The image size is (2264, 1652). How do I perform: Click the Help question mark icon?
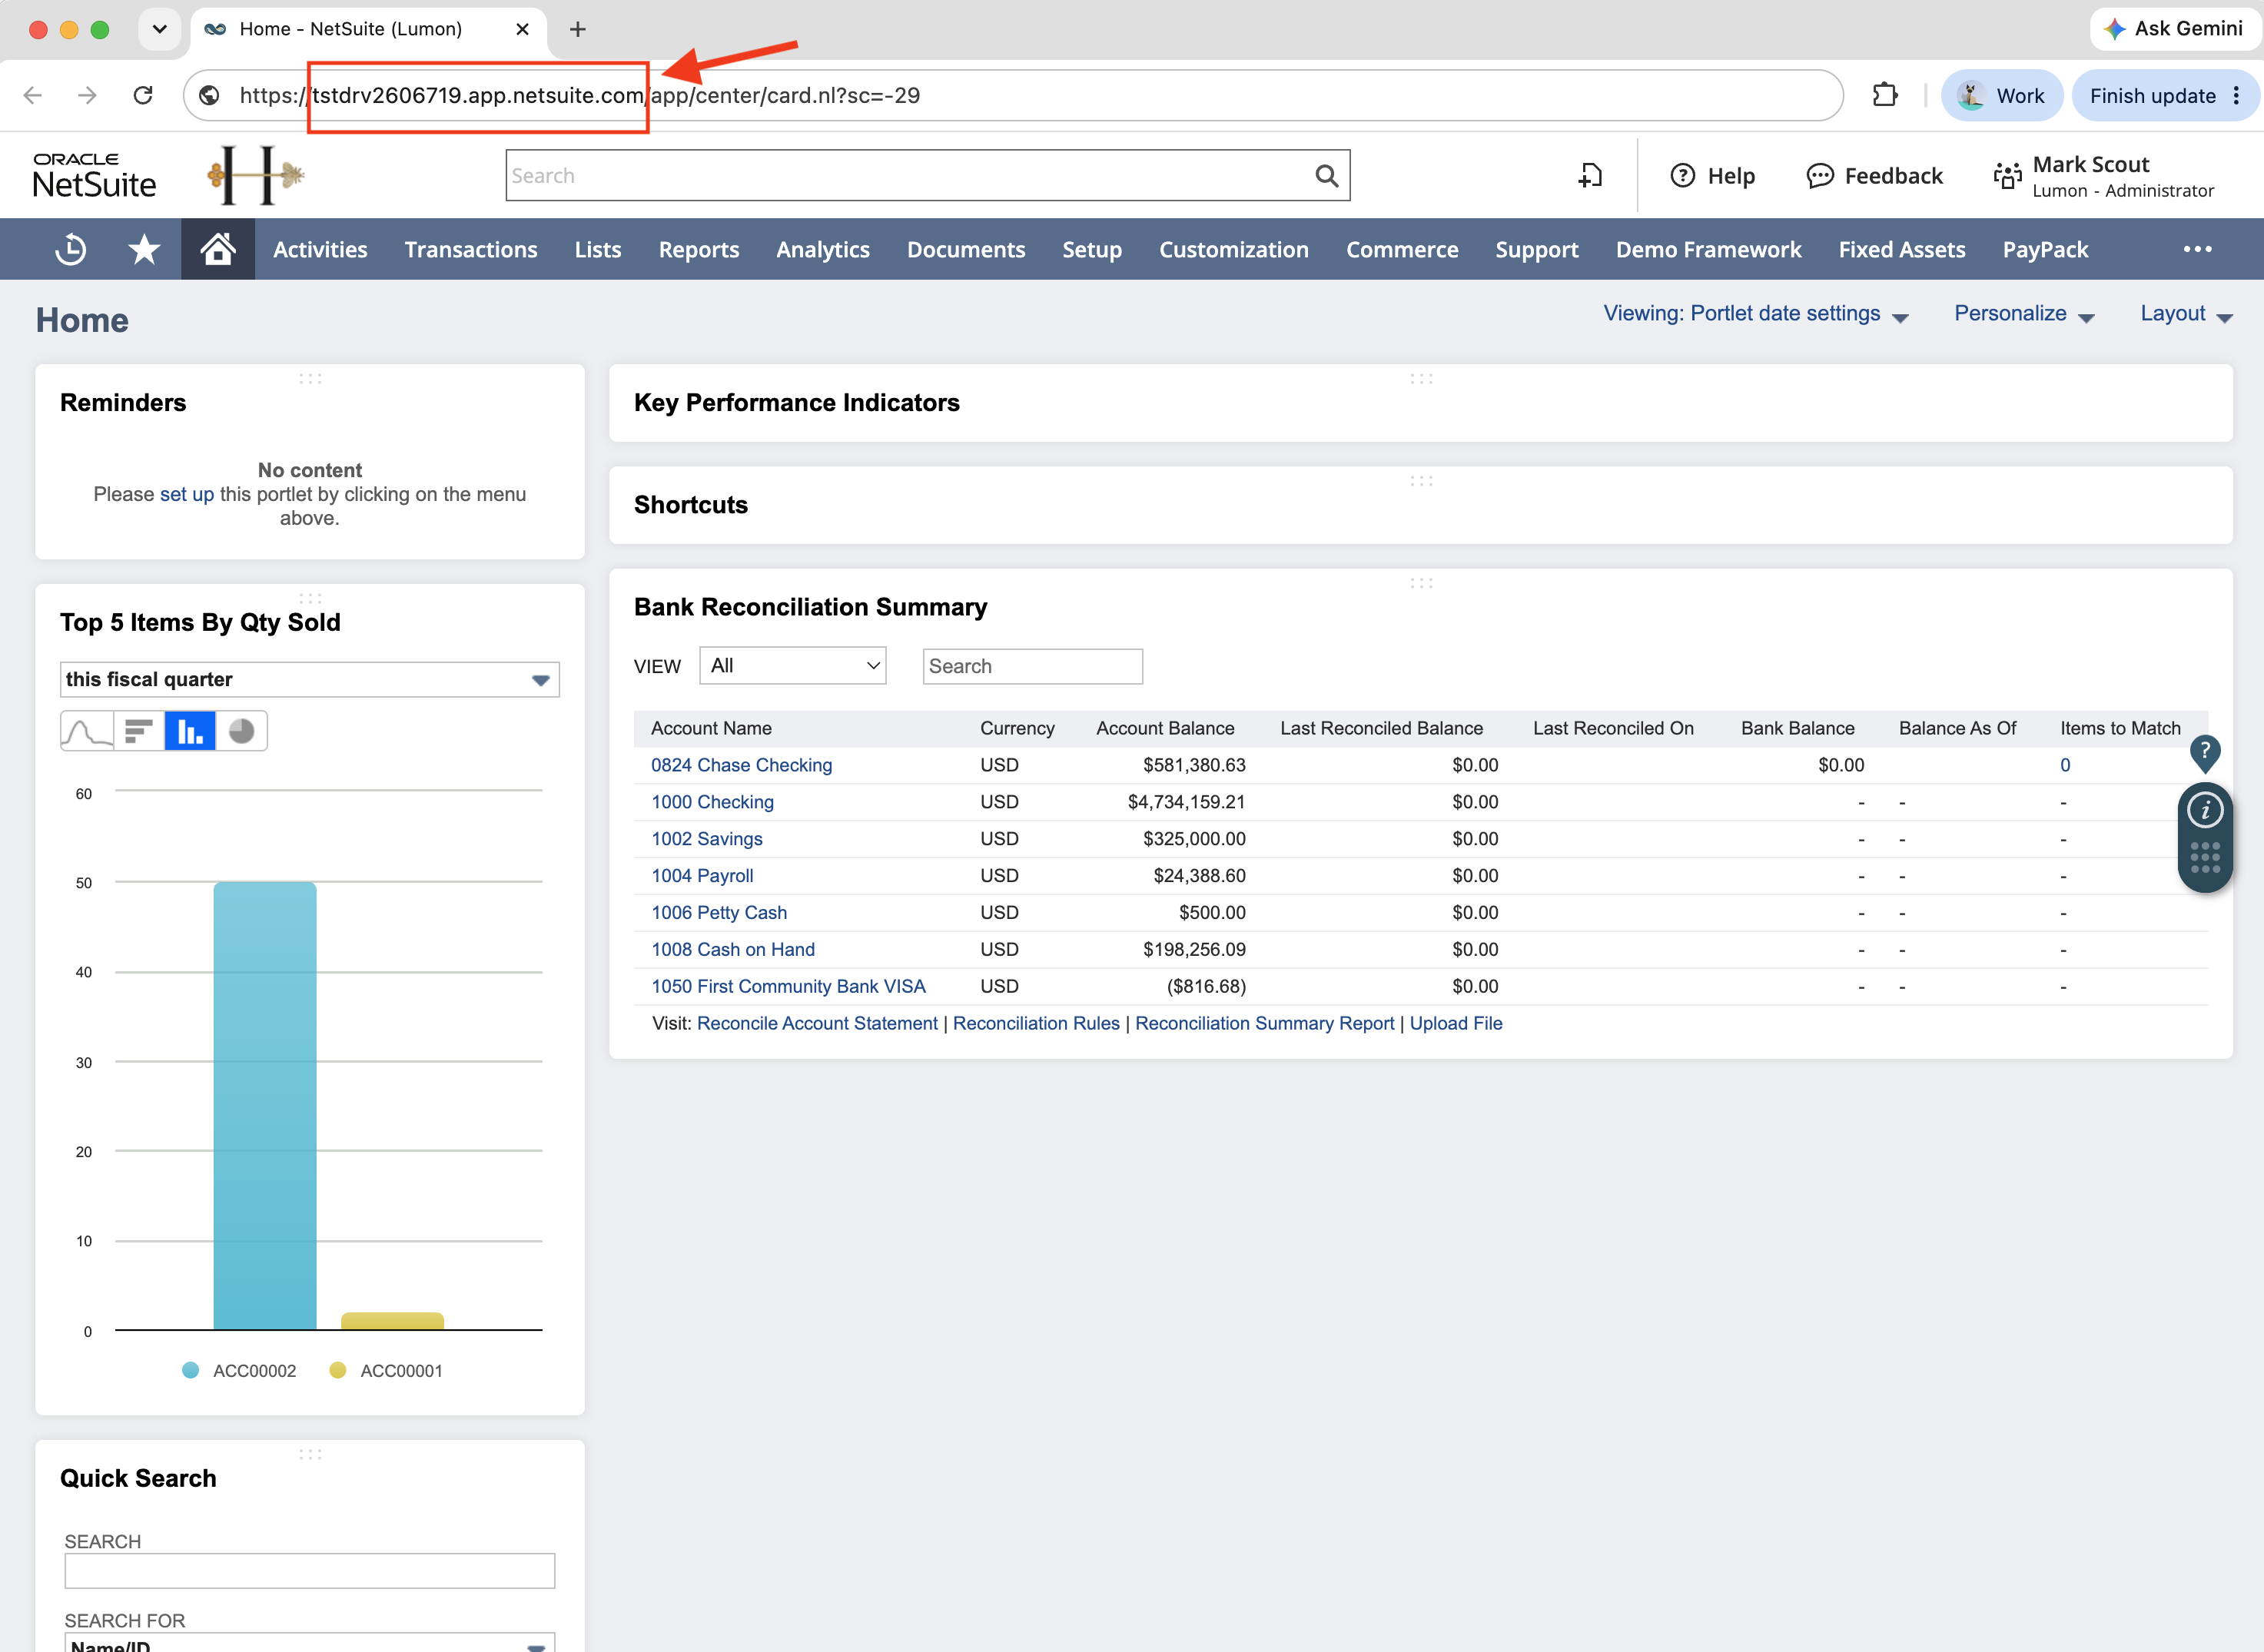1683,176
